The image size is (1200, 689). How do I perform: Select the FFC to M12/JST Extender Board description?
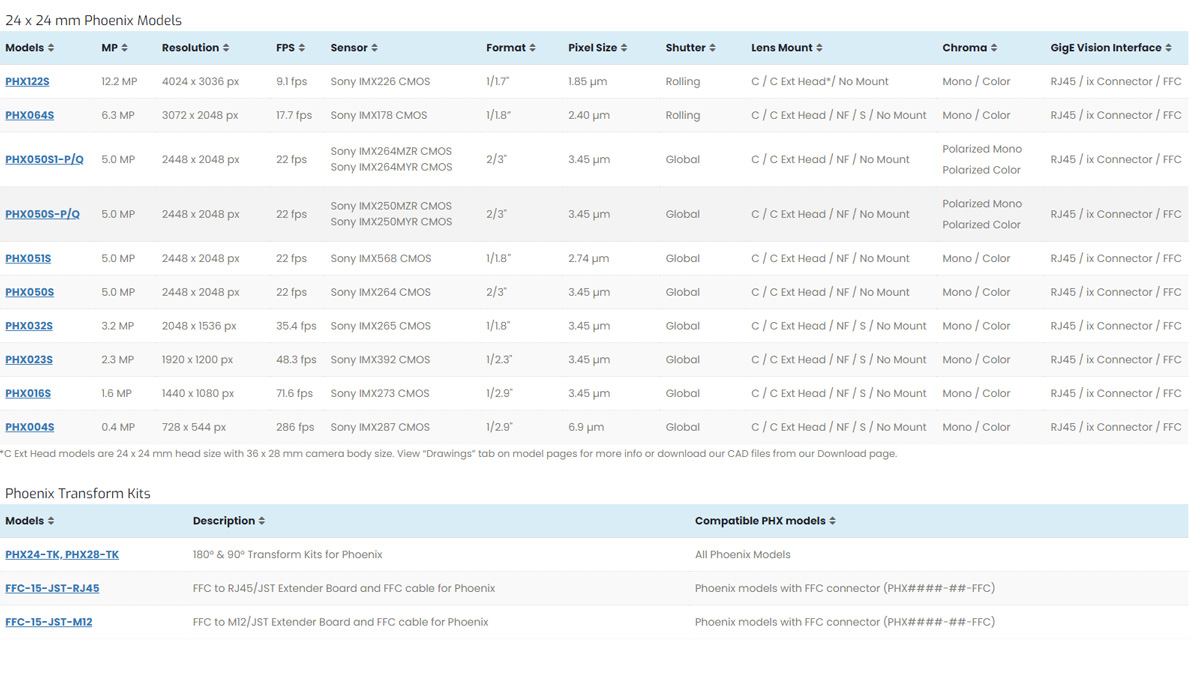(341, 622)
